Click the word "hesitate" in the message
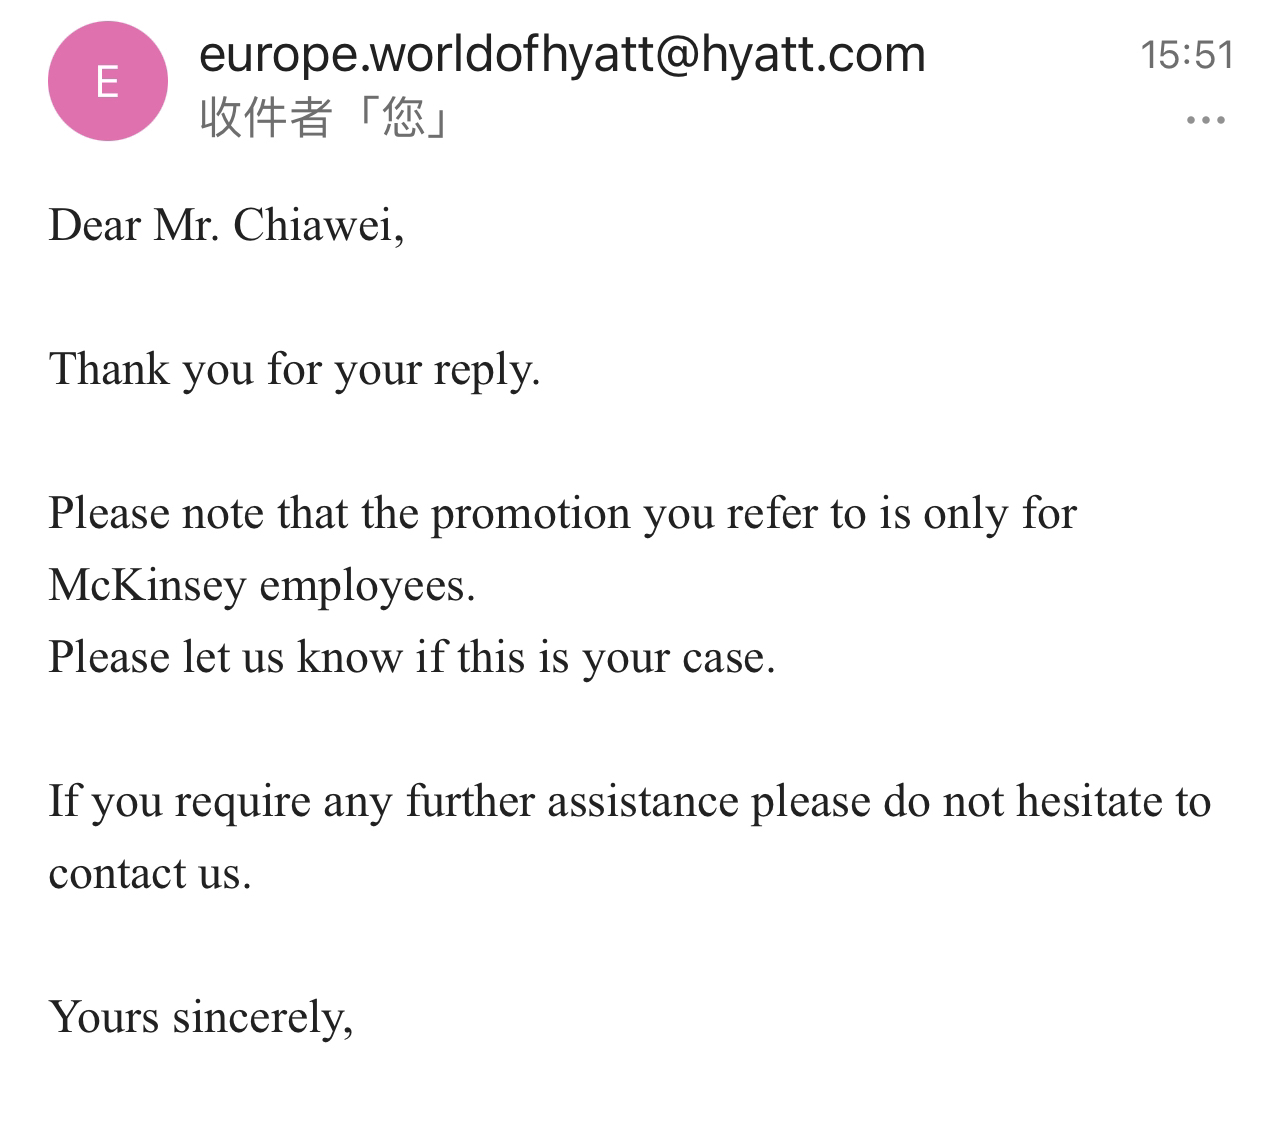1284x1123 pixels. [x=1087, y=801]
